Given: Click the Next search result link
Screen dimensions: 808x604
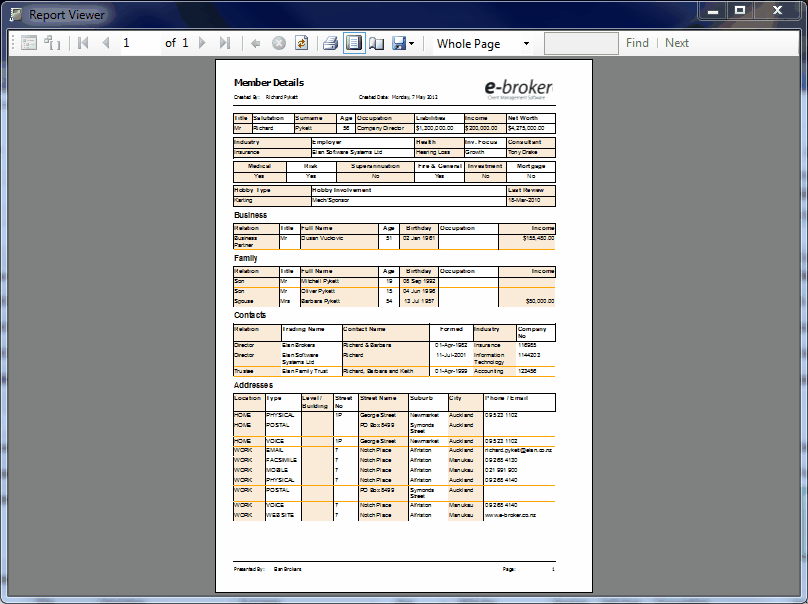Looking at the screenshot, I should point(677,43).
